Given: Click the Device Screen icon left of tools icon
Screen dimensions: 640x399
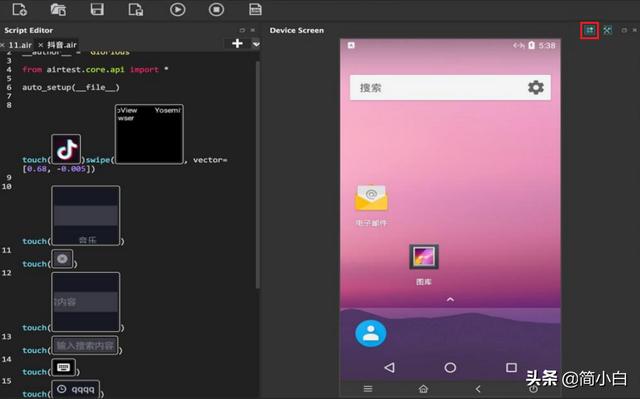Looking at the screenshot, I should coord(589,30).
